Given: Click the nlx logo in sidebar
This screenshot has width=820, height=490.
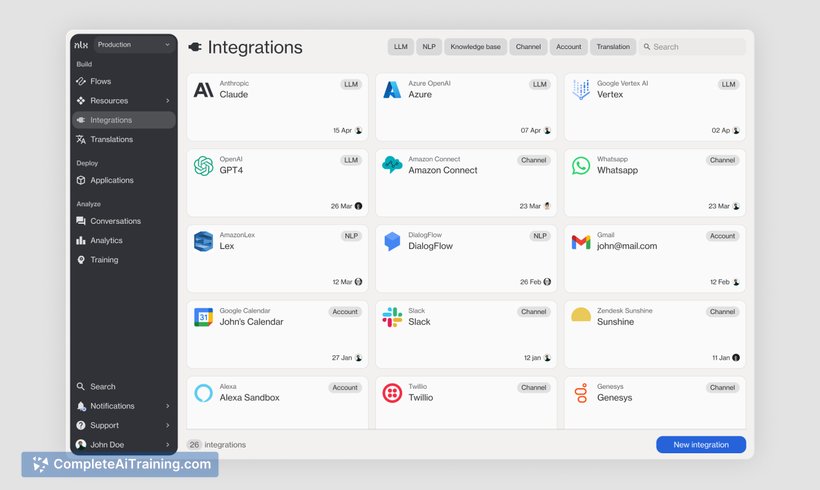Looking at the screenshot, I should 81,45.
